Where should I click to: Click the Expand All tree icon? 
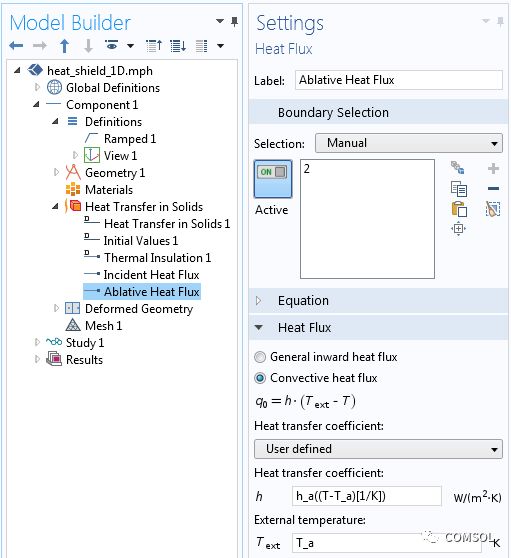[178, 46]
